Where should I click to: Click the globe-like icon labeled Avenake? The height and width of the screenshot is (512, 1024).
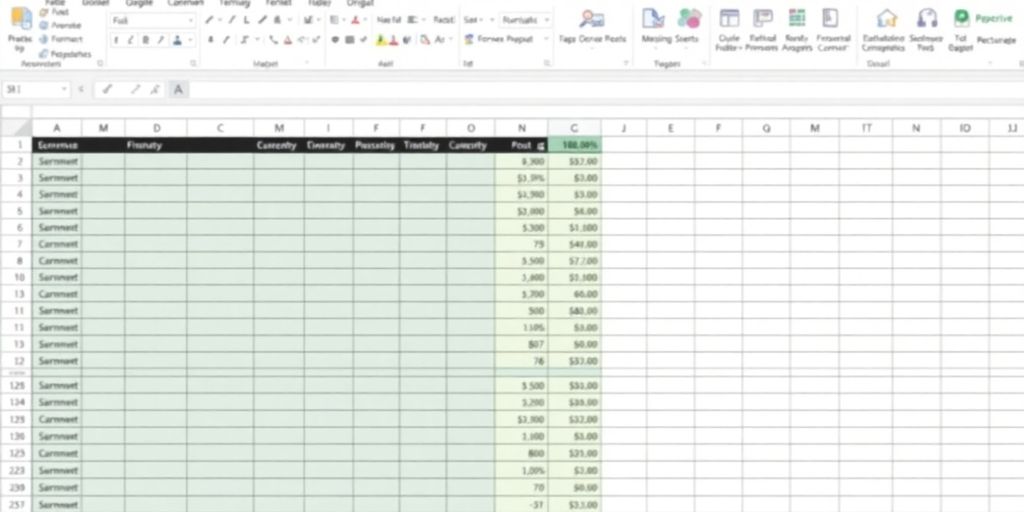tap(44, 25)
